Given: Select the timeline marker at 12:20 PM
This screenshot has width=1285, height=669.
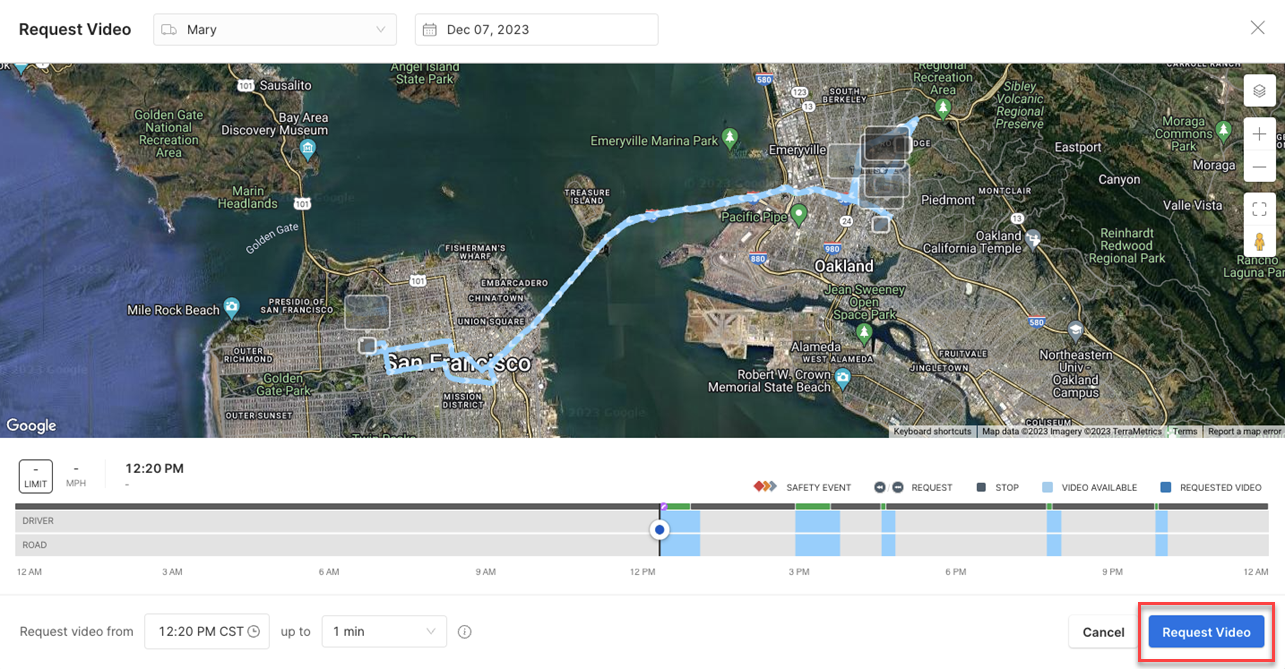Looking at the screenshot, I should pos(659,528).
